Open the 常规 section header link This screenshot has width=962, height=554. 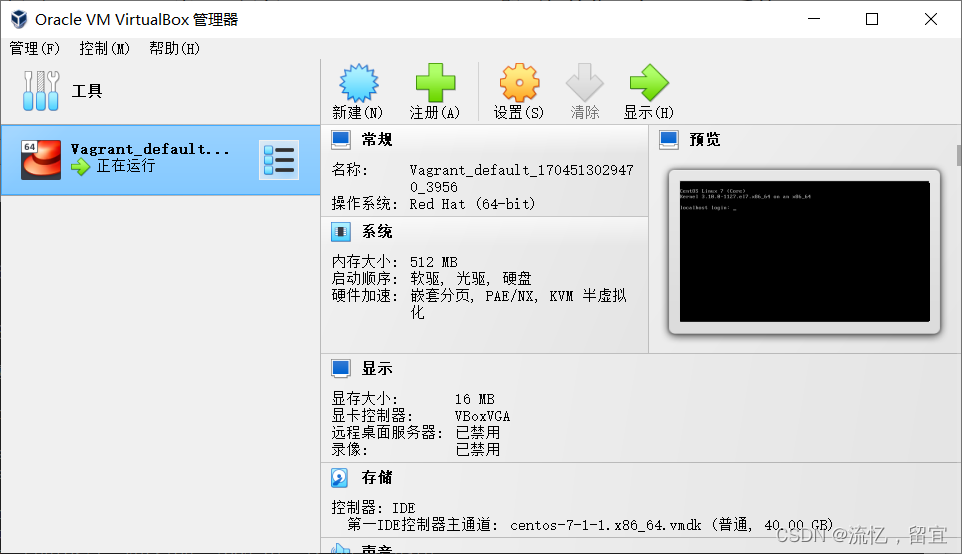click(377, 140)
